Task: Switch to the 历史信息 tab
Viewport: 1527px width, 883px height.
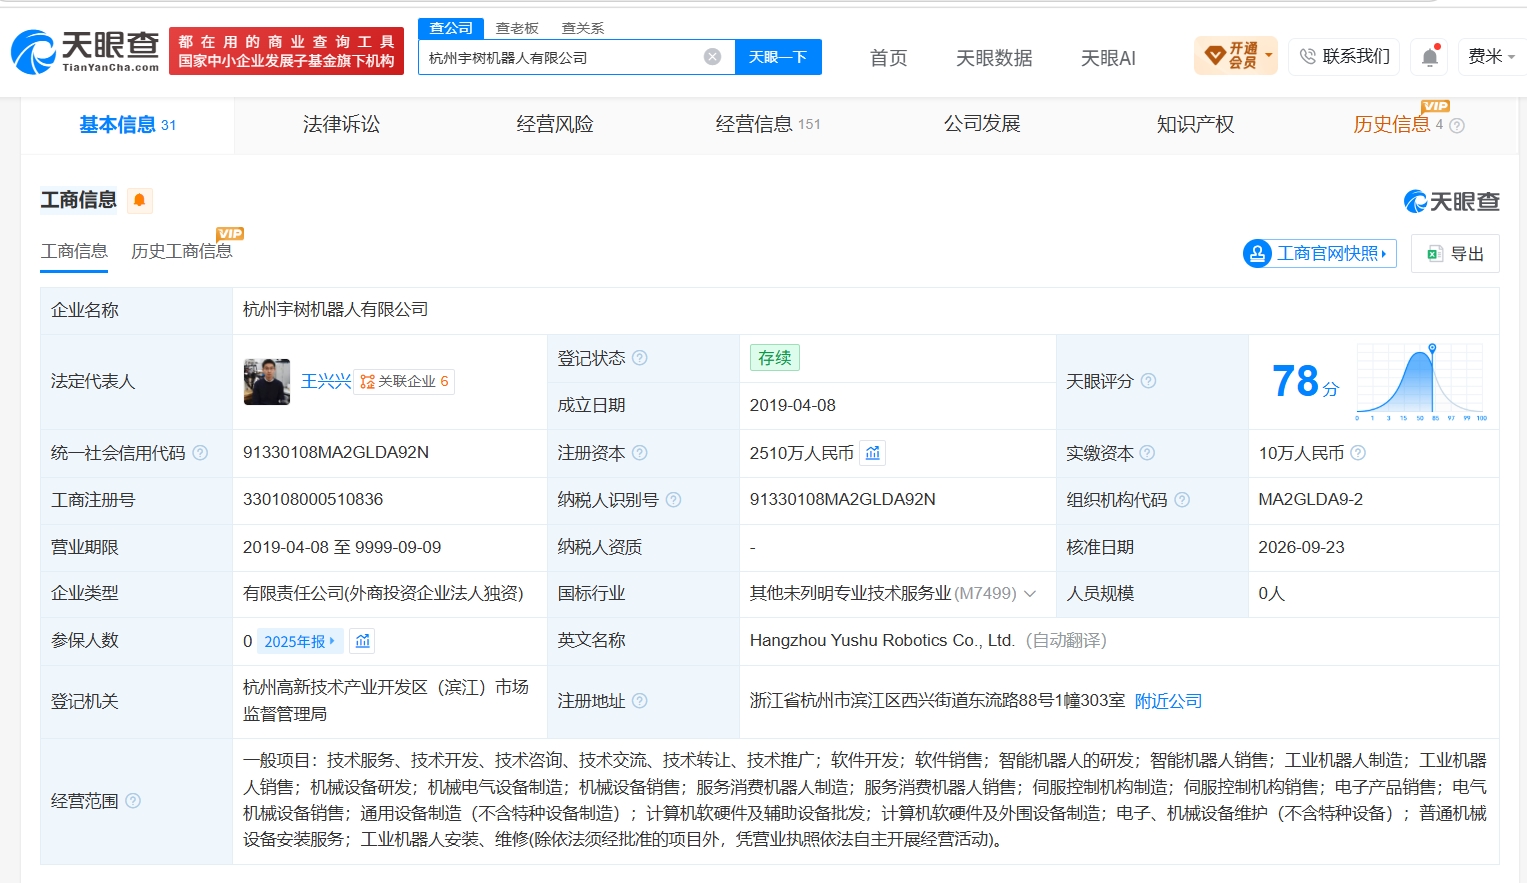Action: (1392, 125)
